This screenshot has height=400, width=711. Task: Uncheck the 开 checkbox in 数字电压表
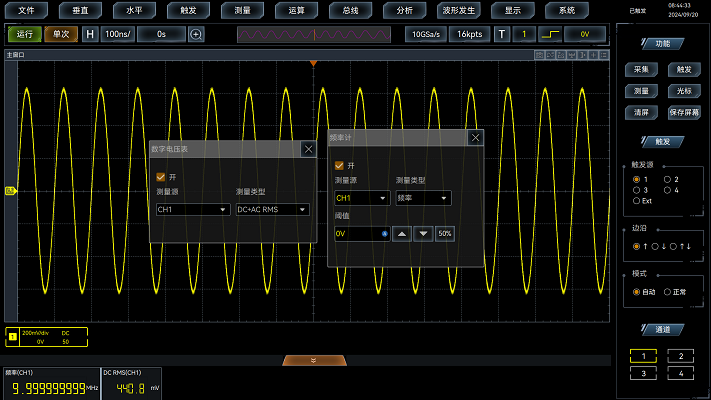pyautogui.click(x=161, y=176)
